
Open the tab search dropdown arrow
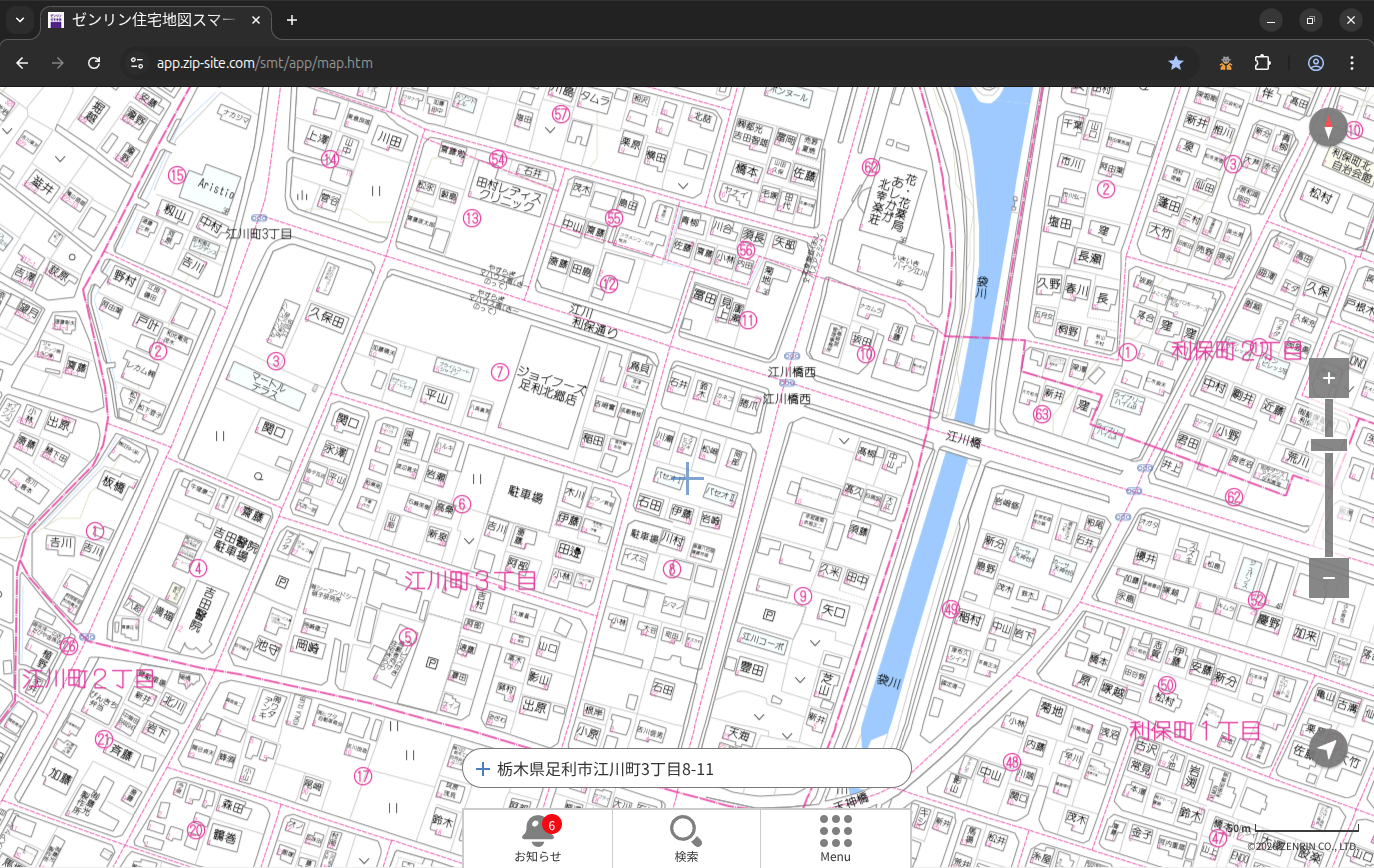(20, 20)
